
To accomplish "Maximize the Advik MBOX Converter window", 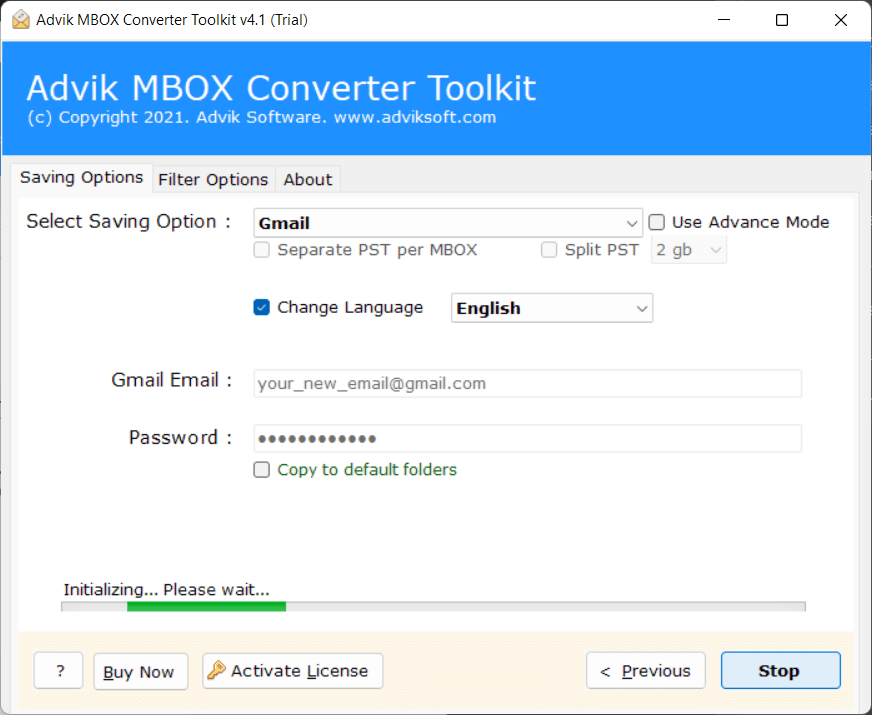I will 781,20.
